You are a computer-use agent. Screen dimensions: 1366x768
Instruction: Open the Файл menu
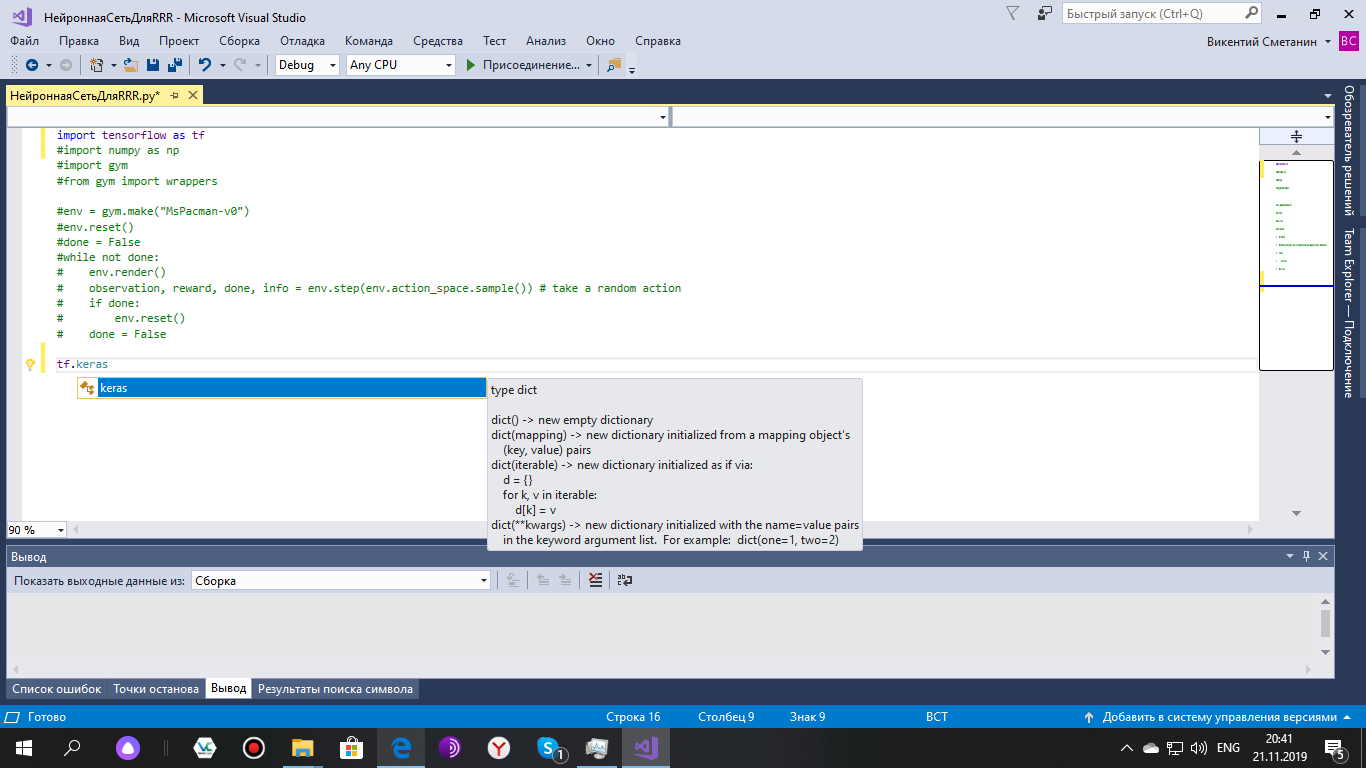coord(25,41)
